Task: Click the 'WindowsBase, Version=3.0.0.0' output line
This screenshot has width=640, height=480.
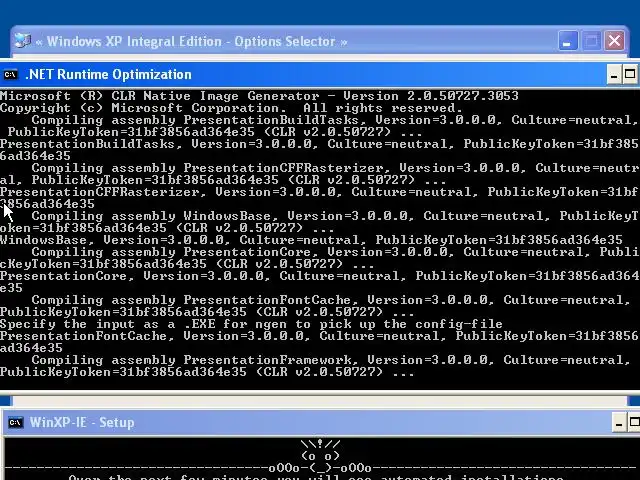Action: tap(311, 240)
